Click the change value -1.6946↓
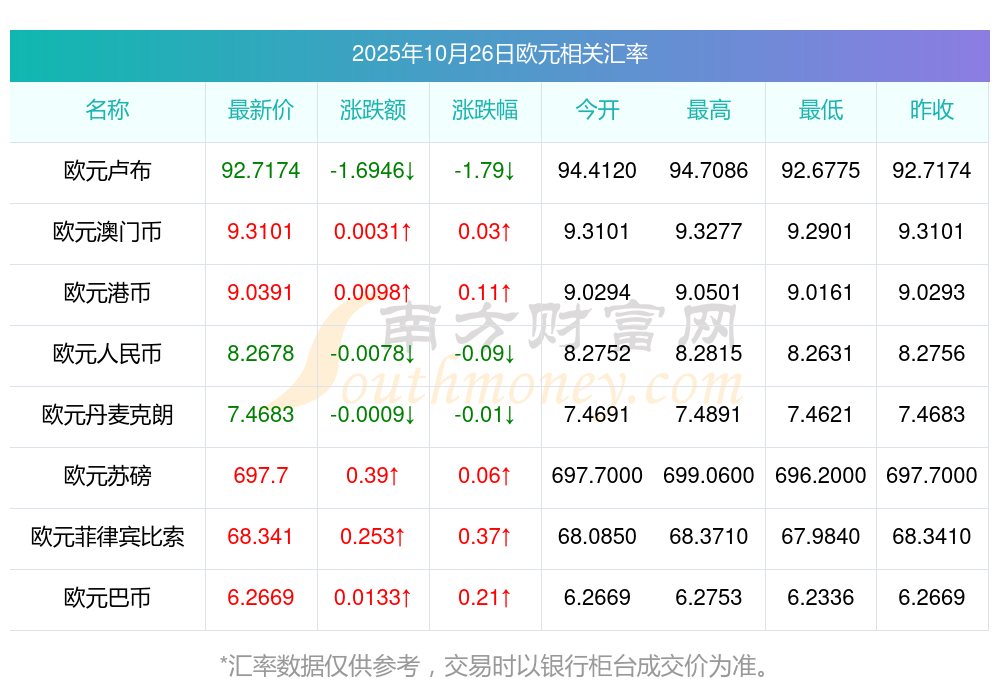1000x697 pixels. pyautogui.click(x=372, y=170)
